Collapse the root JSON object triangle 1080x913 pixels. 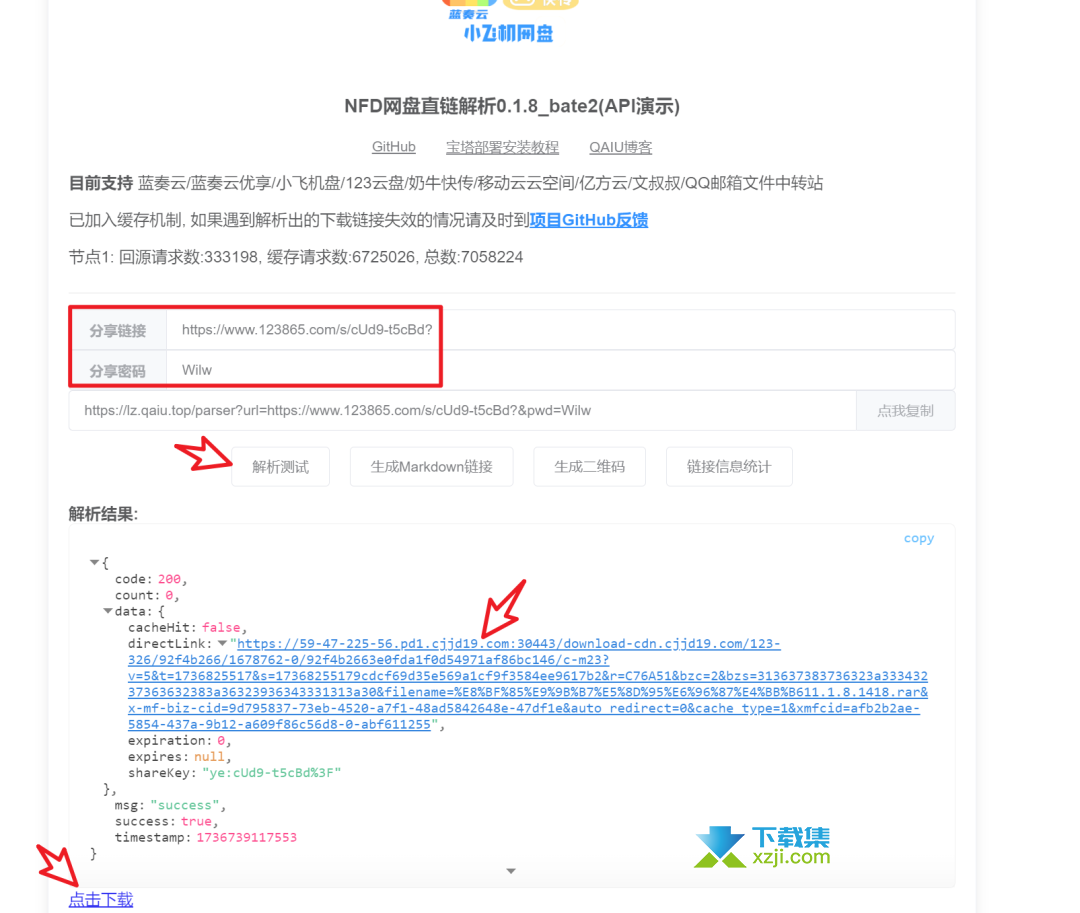coord(94,563)
